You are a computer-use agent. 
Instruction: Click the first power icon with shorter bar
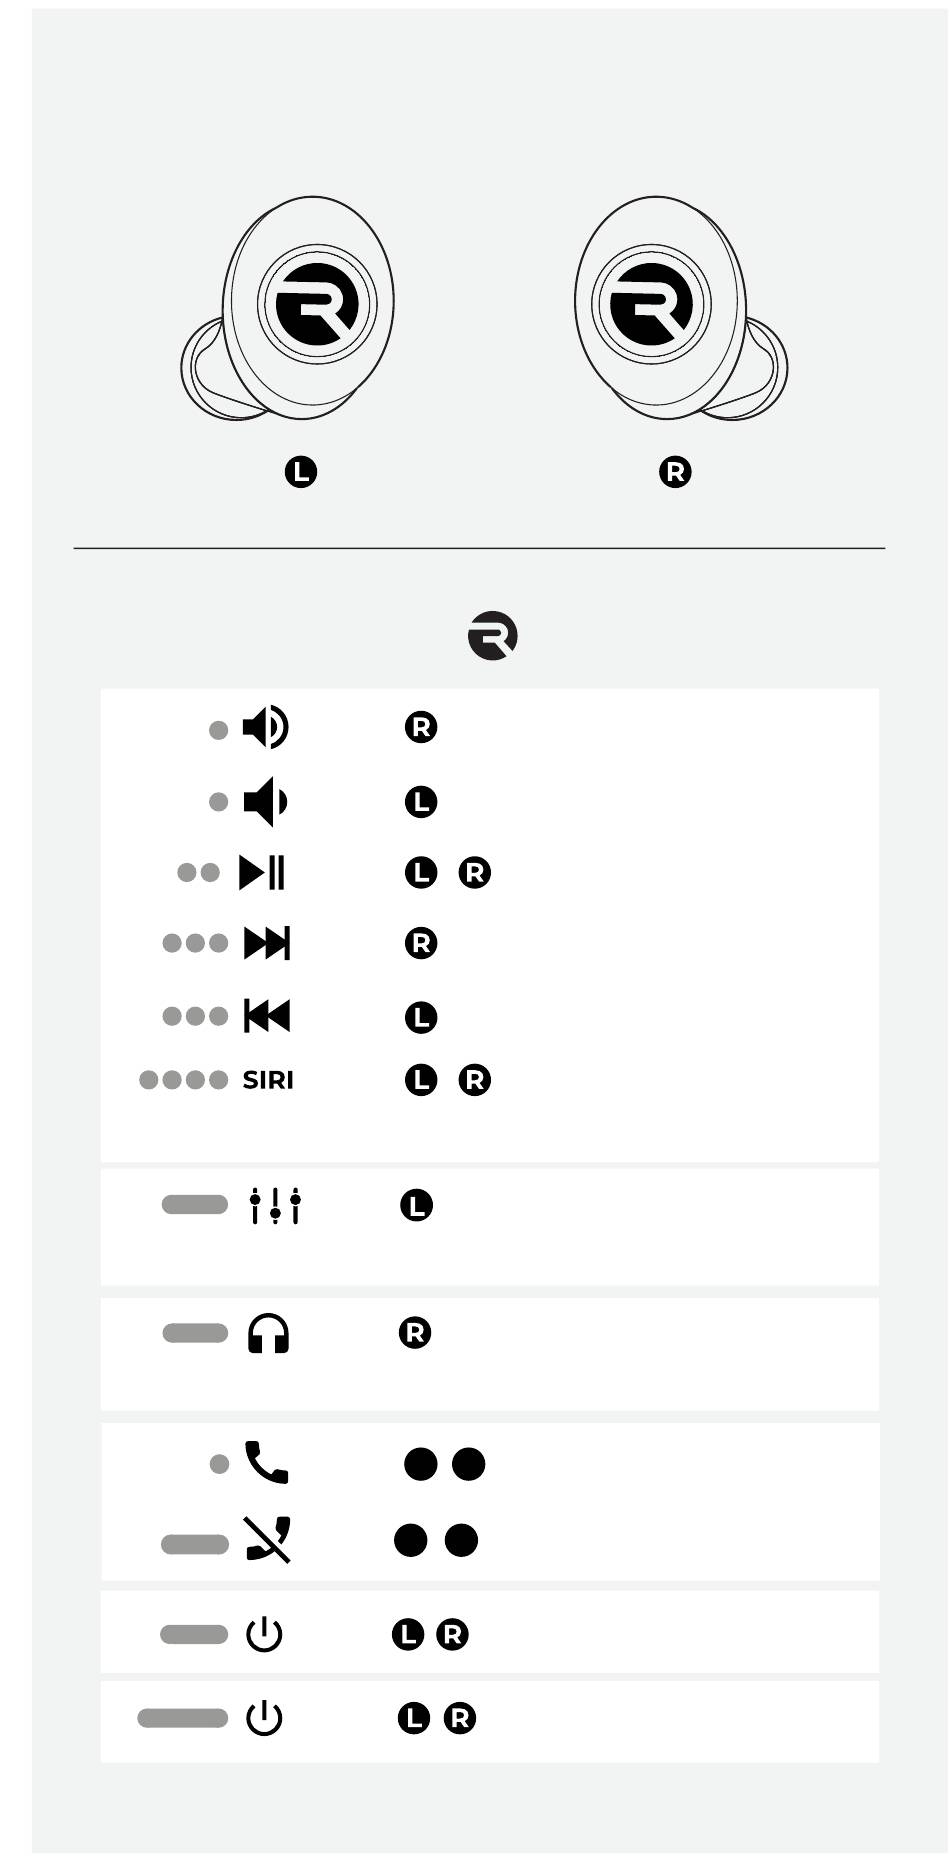(x=264, y=1635)
